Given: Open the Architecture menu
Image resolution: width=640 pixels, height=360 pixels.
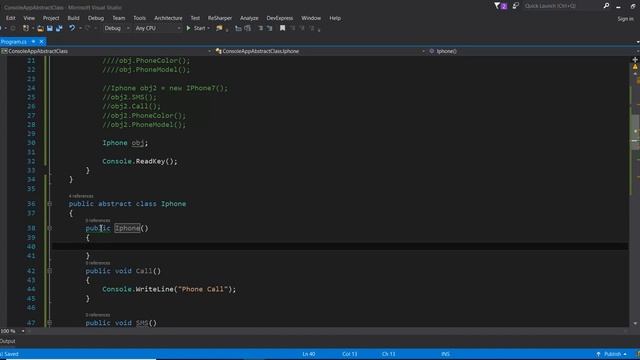Looking at the screenshot, I should coord(168,18).
